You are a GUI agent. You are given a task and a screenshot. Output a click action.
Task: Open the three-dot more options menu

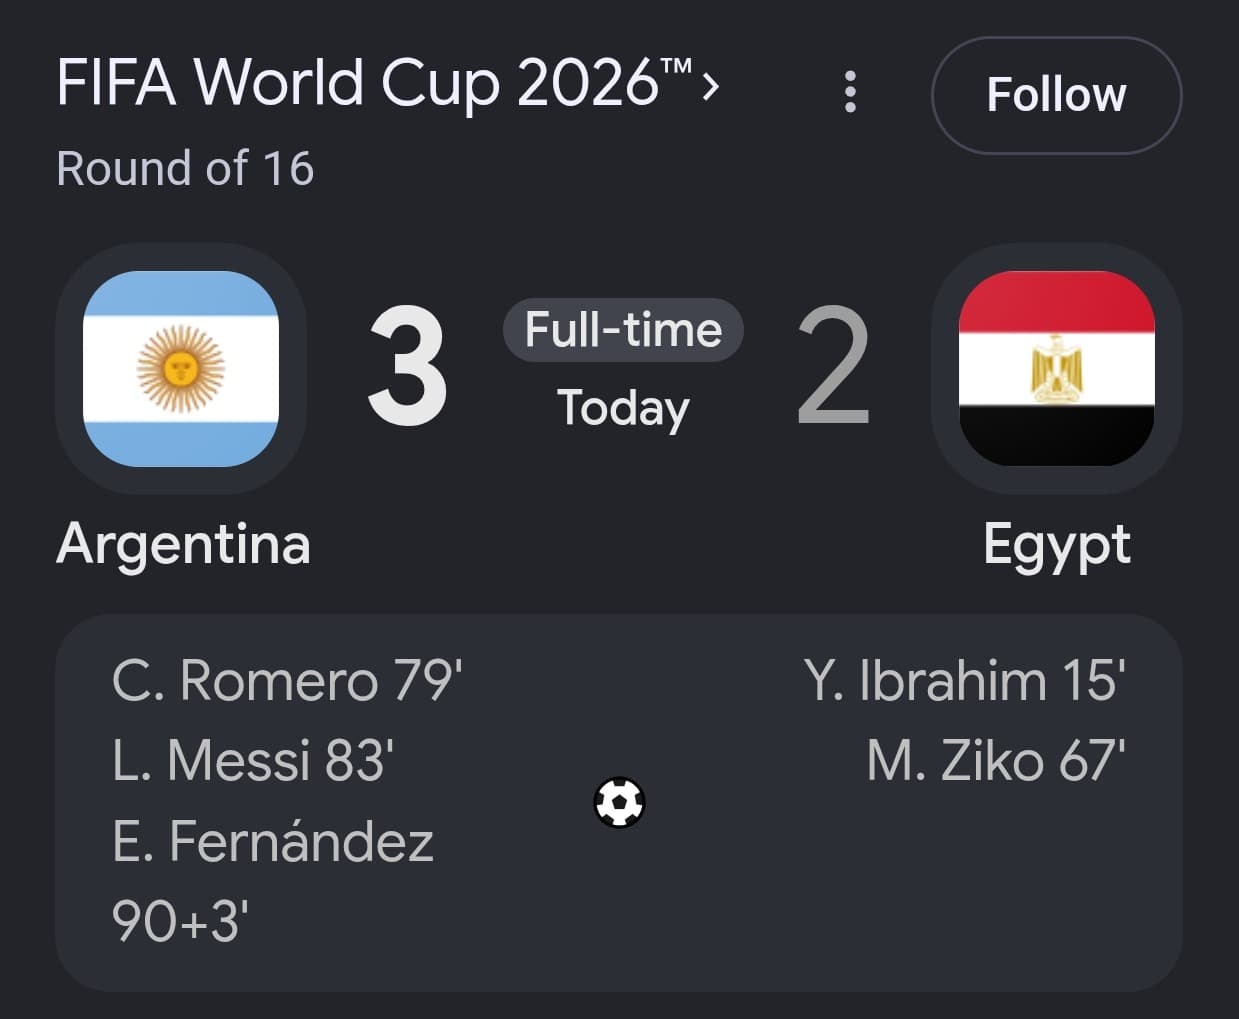coord(850,92)
